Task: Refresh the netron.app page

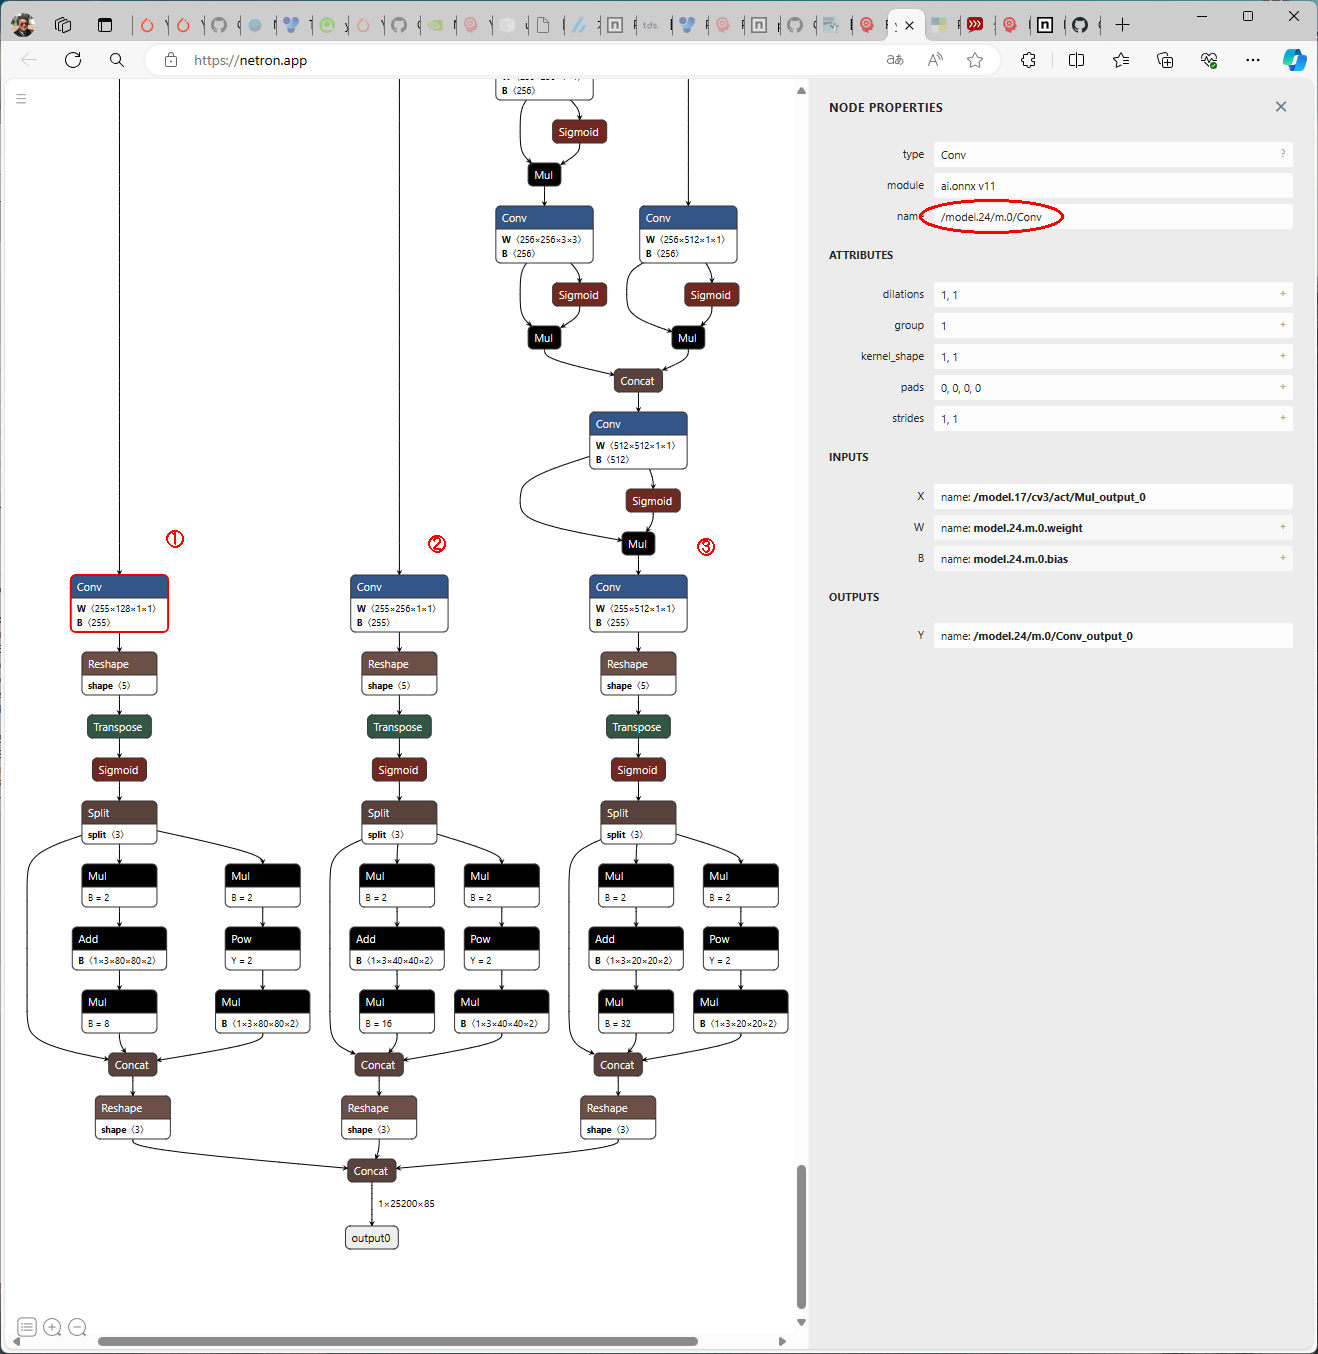Action: 73,60
